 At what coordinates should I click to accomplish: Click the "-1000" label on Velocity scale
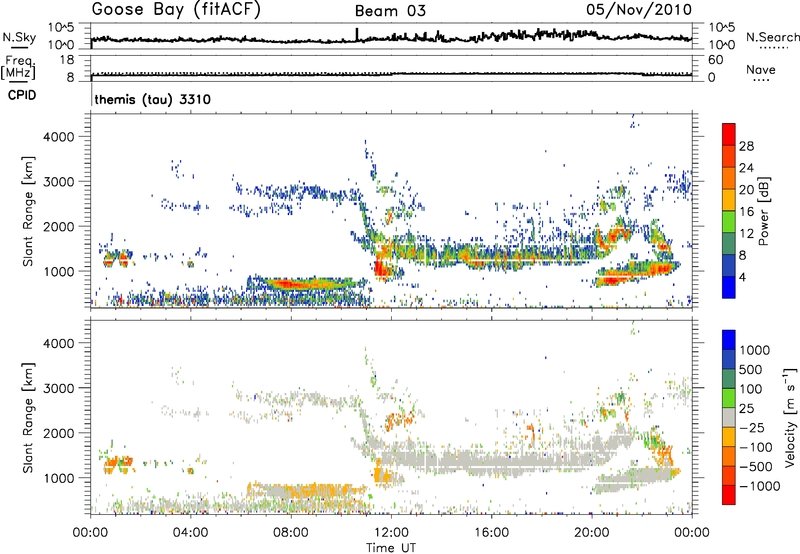point(759,486)
